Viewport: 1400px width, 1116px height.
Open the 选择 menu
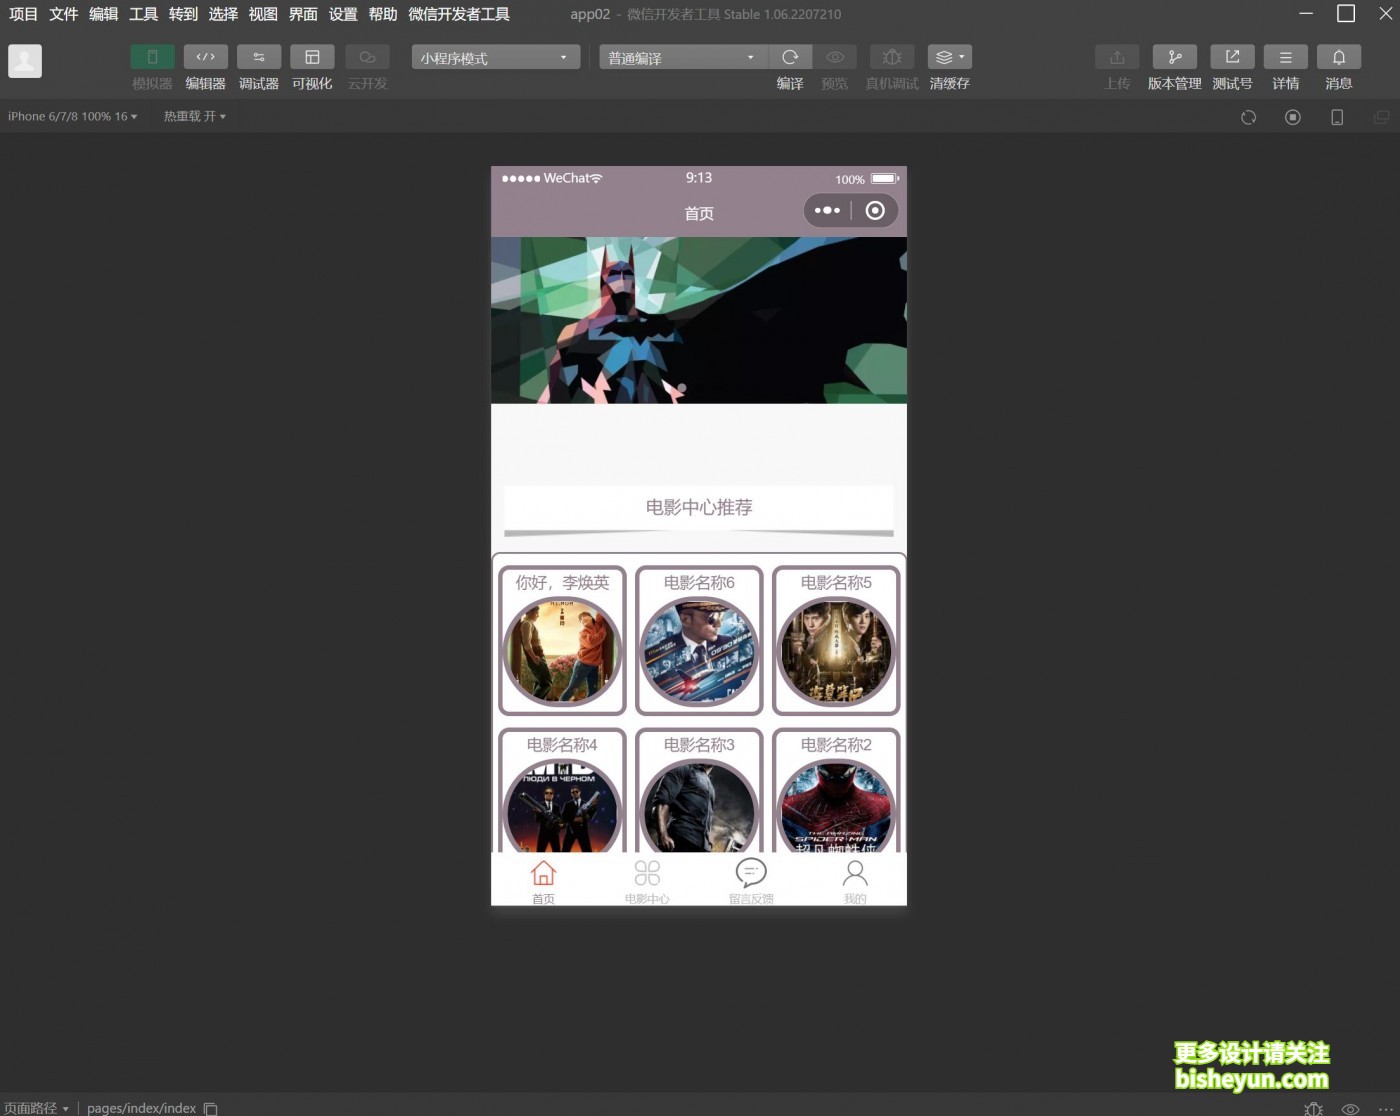[x=223, y=14]
